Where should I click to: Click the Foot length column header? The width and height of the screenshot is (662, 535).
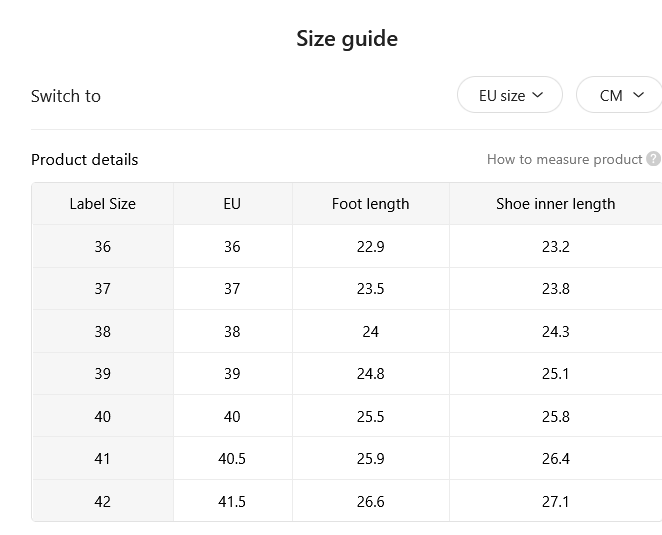(x=370, y=204)
